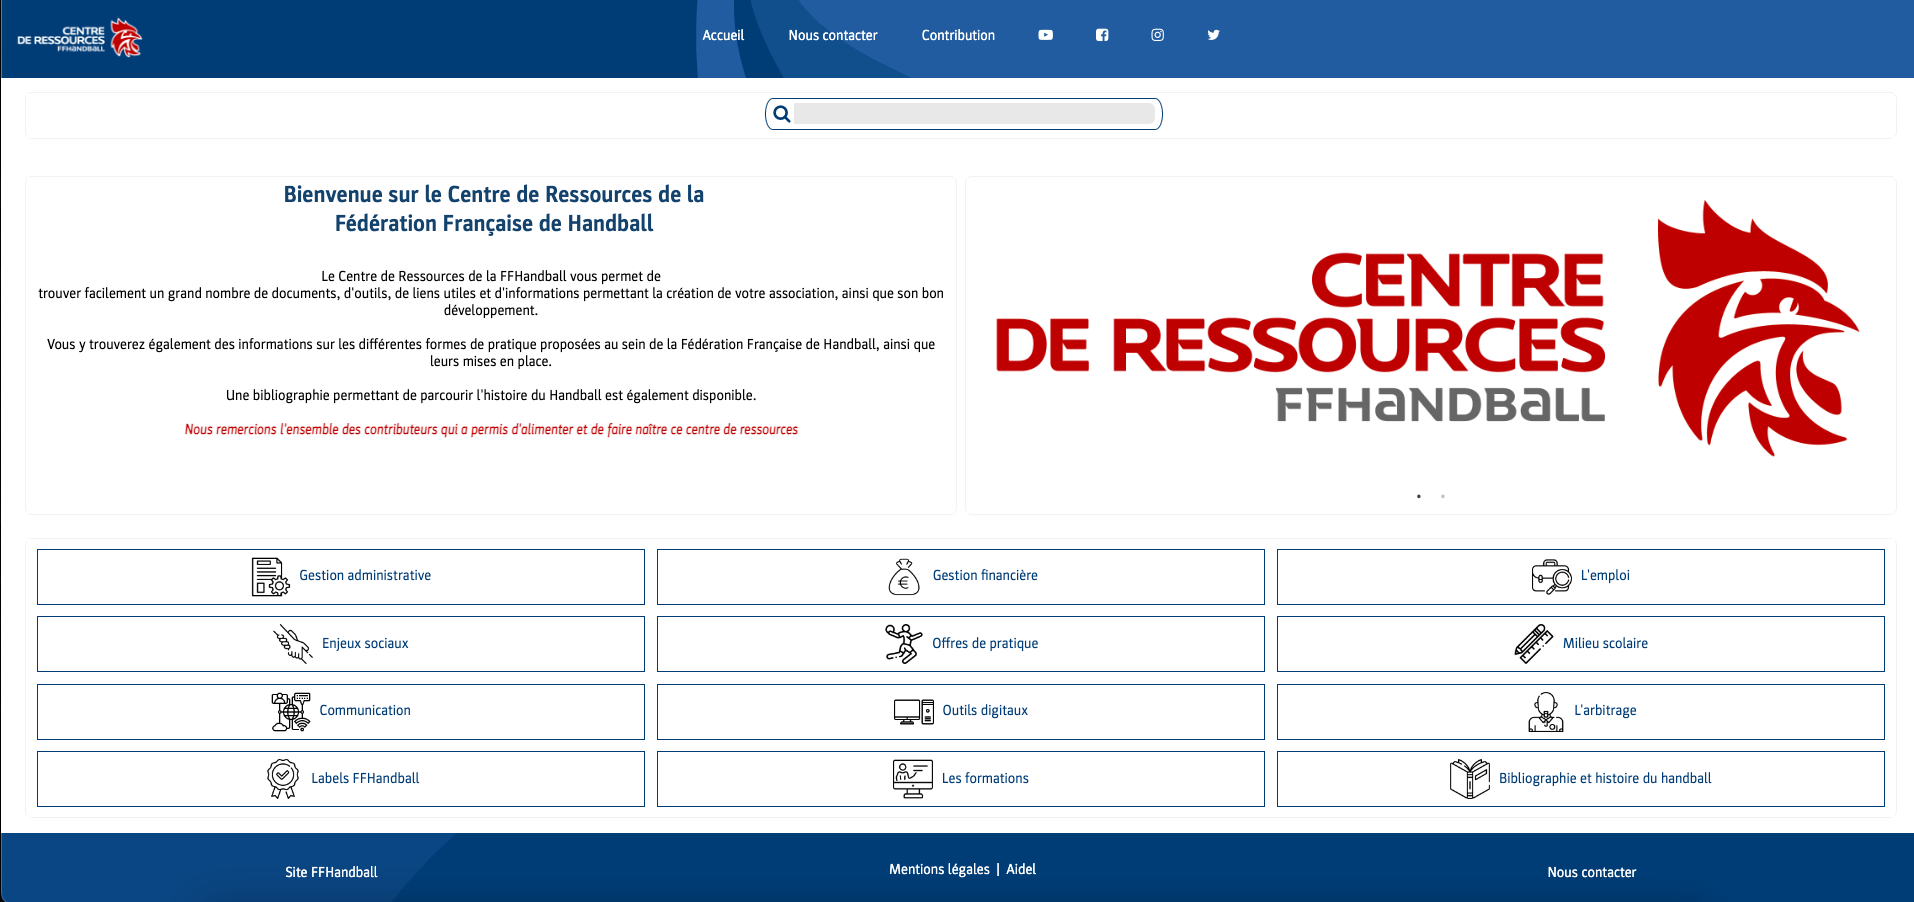The image size is (1914, 902).
Task: Click Nous contacter in the footer
Action: coord(1592,872)
